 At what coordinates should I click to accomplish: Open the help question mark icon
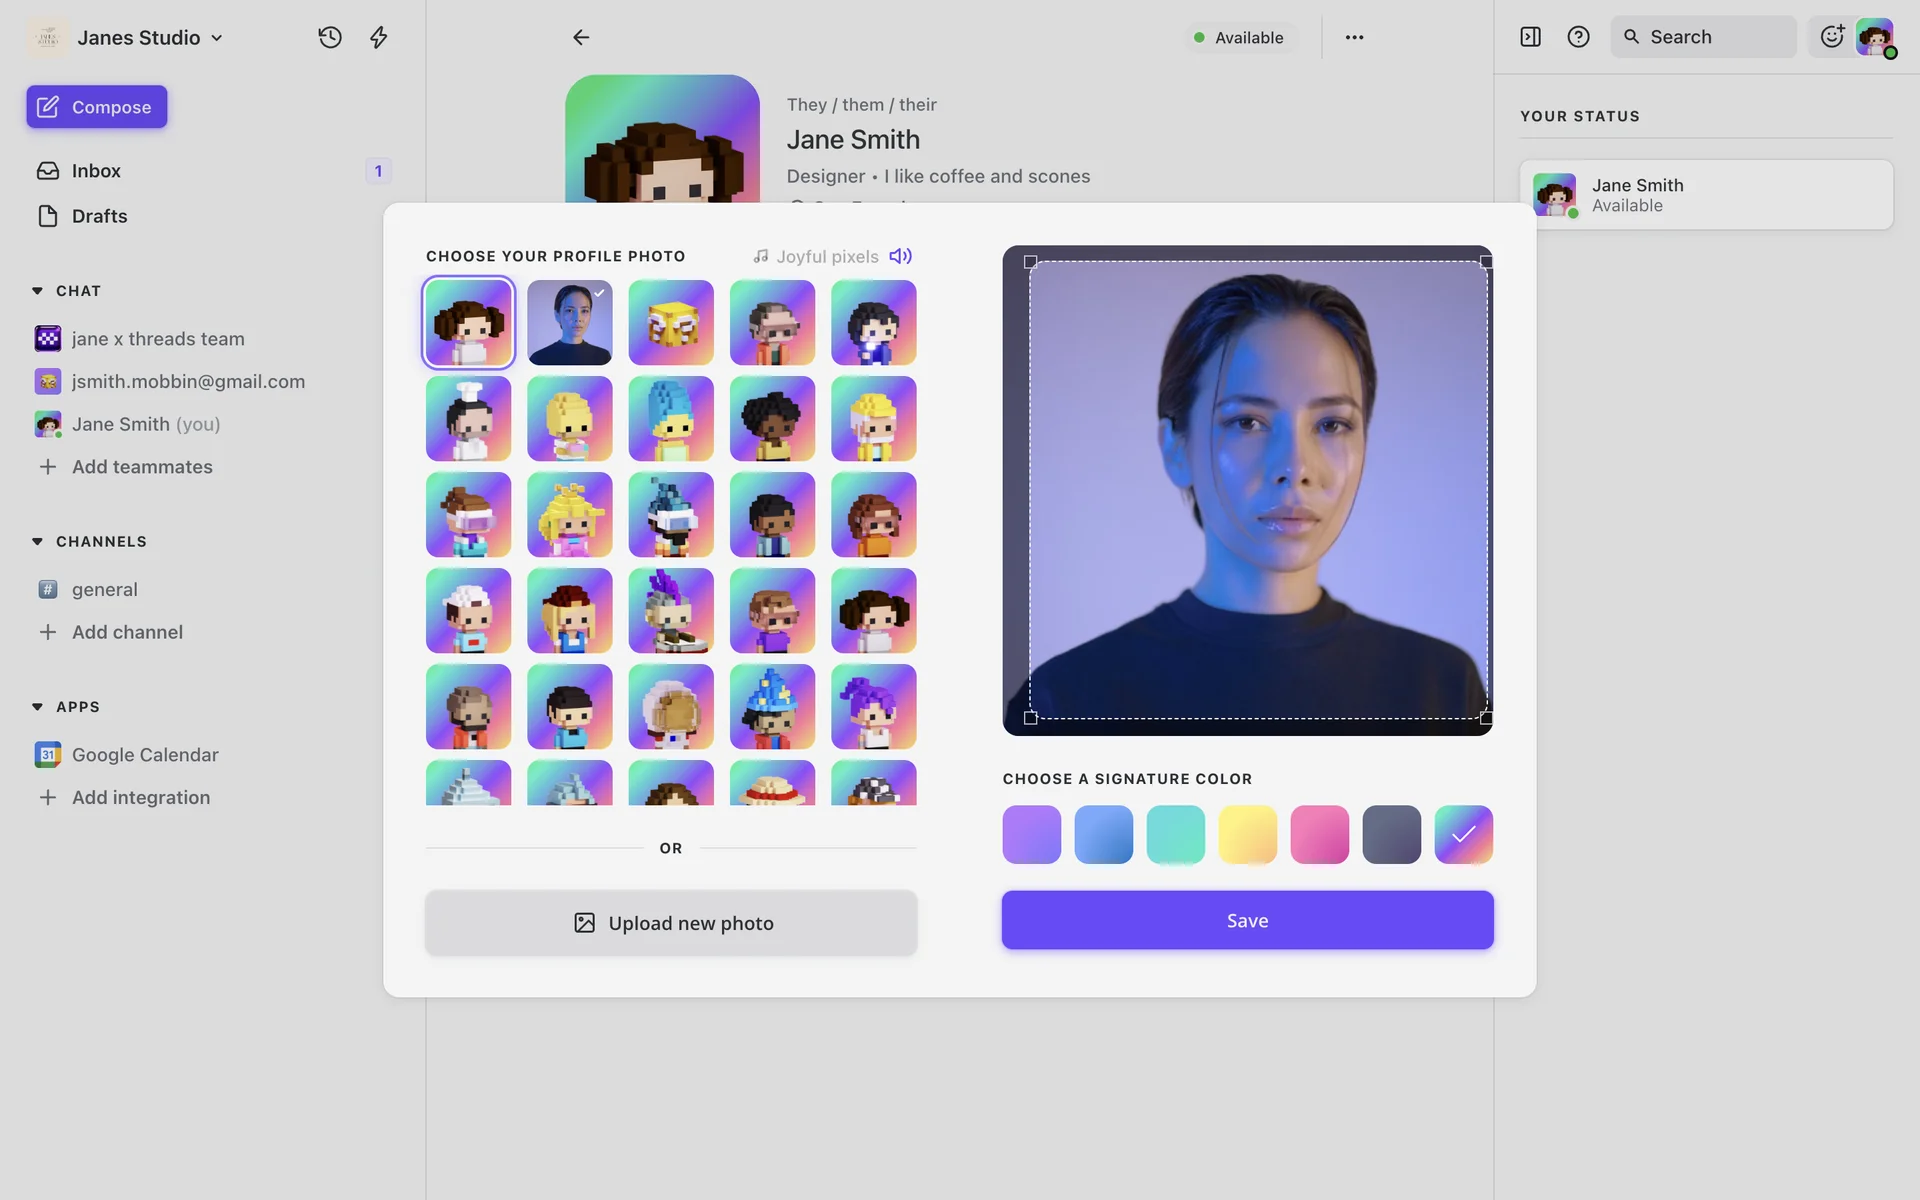(x=1578, y=37)
